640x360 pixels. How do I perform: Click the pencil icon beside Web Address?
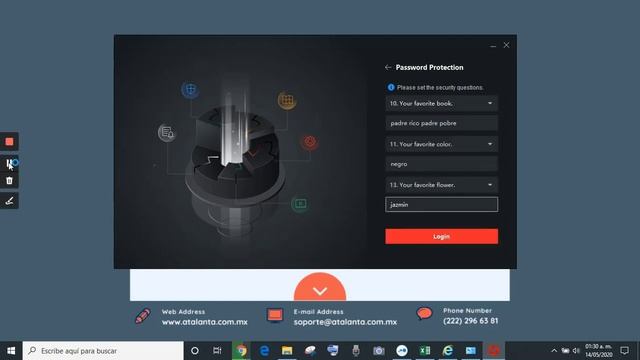(x=142, y=316)
